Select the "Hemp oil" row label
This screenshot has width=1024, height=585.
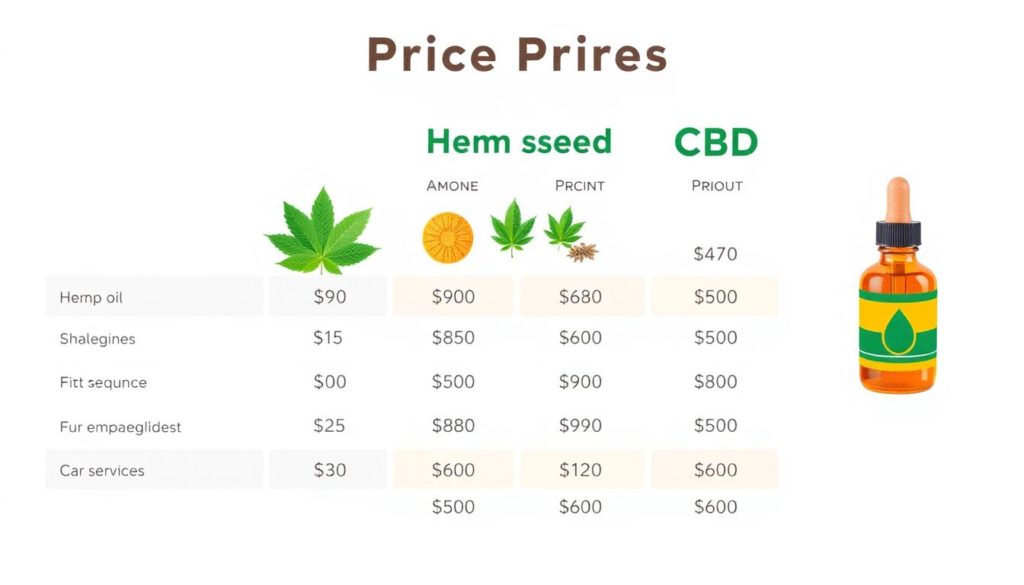coord(91,298)
